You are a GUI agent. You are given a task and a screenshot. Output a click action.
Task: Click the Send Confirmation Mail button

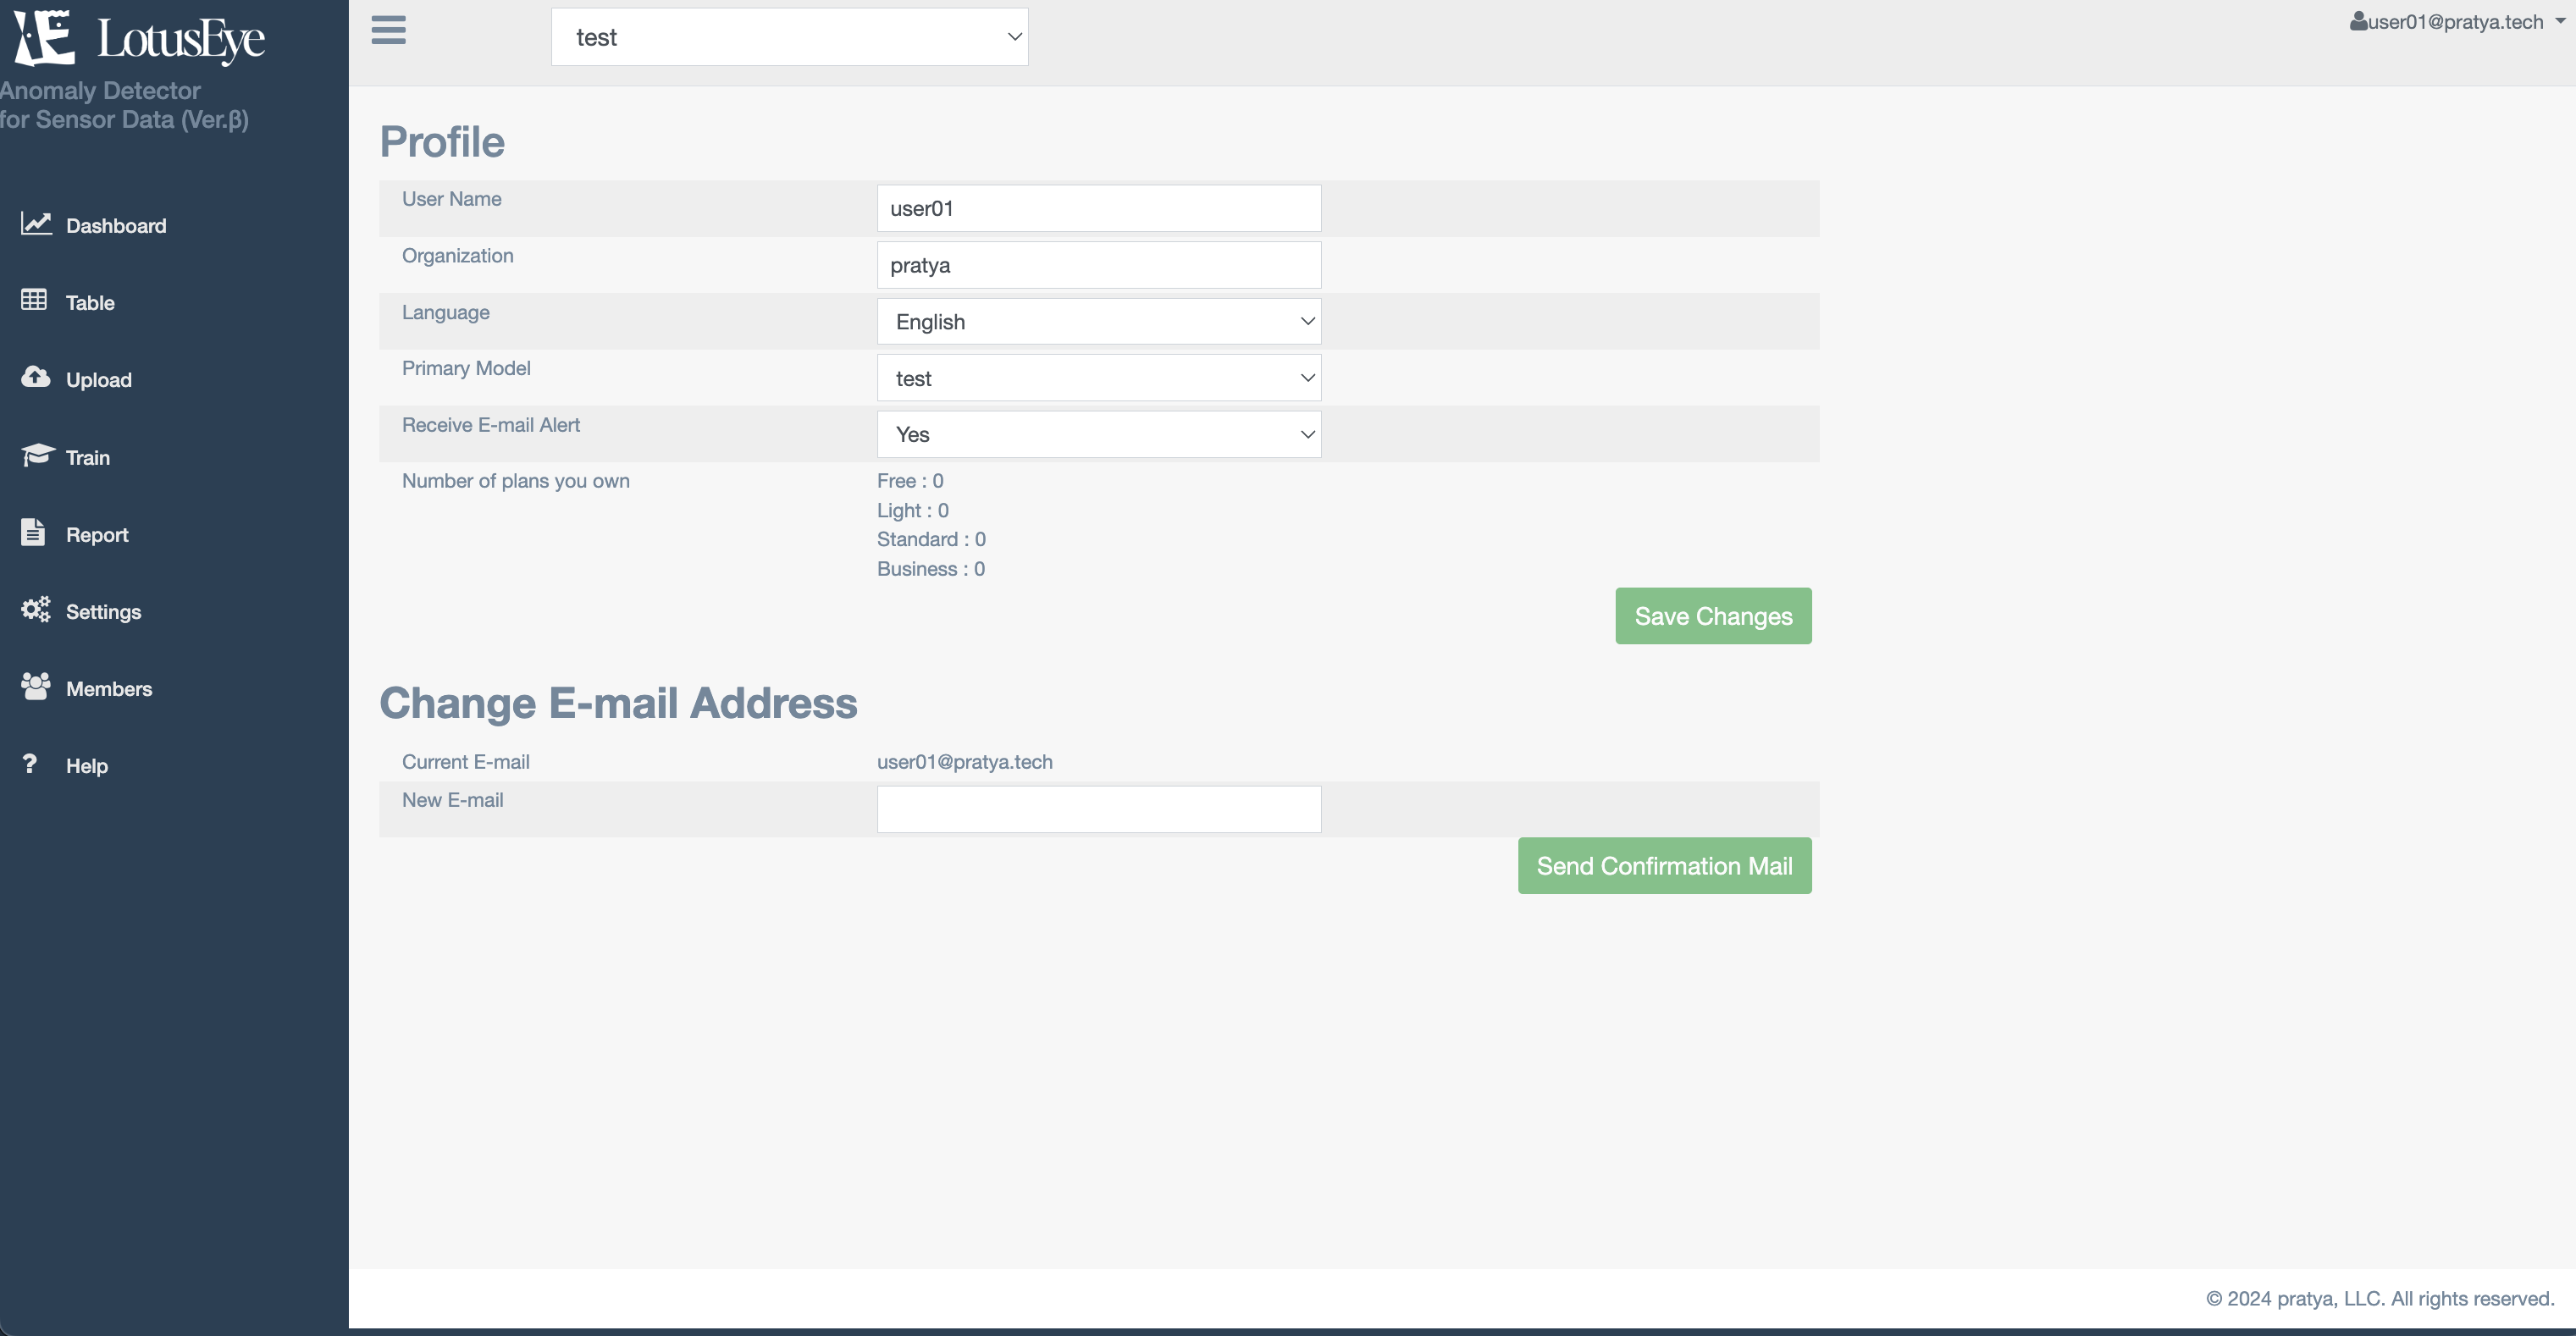click(1663, 866)
